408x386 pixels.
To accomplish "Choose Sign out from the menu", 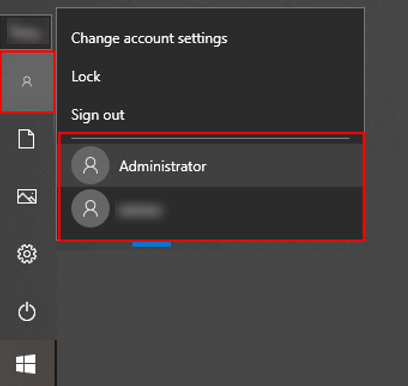I will [x=98, y=115].
